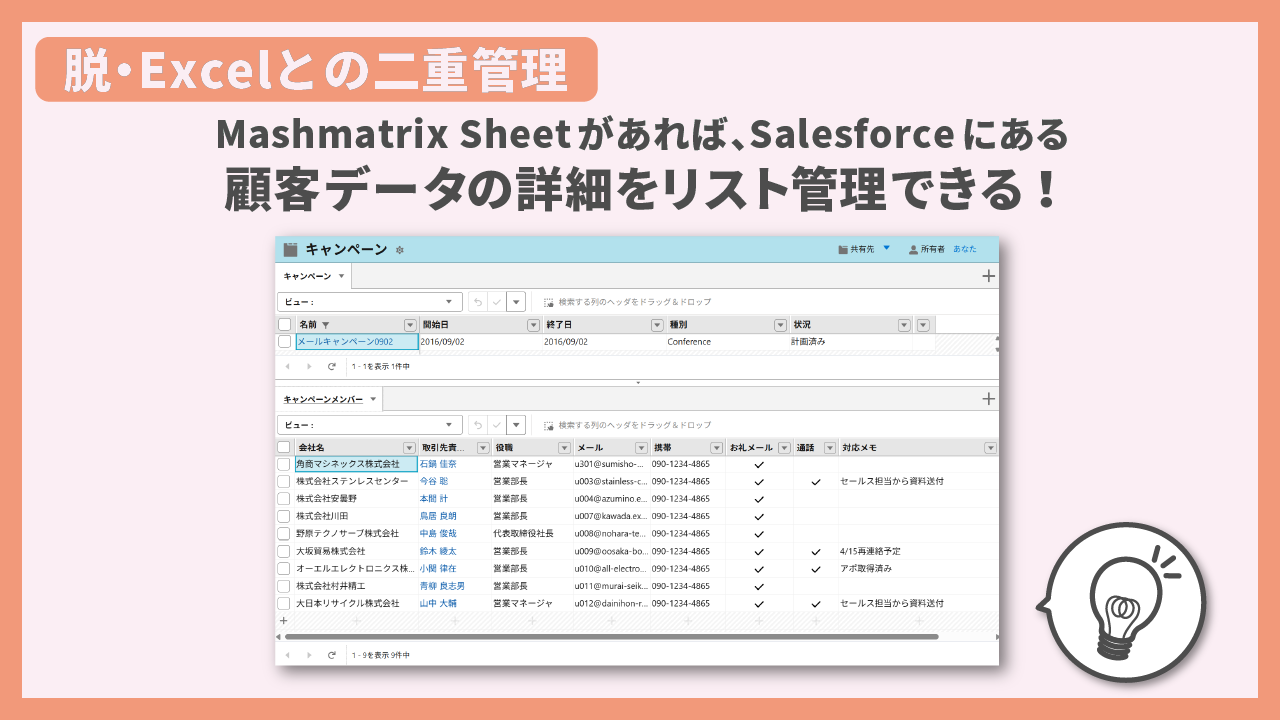Click filter icon on 名前 column header
The height and width of the screenshot is (720, 1280).
tap(326, 325)
